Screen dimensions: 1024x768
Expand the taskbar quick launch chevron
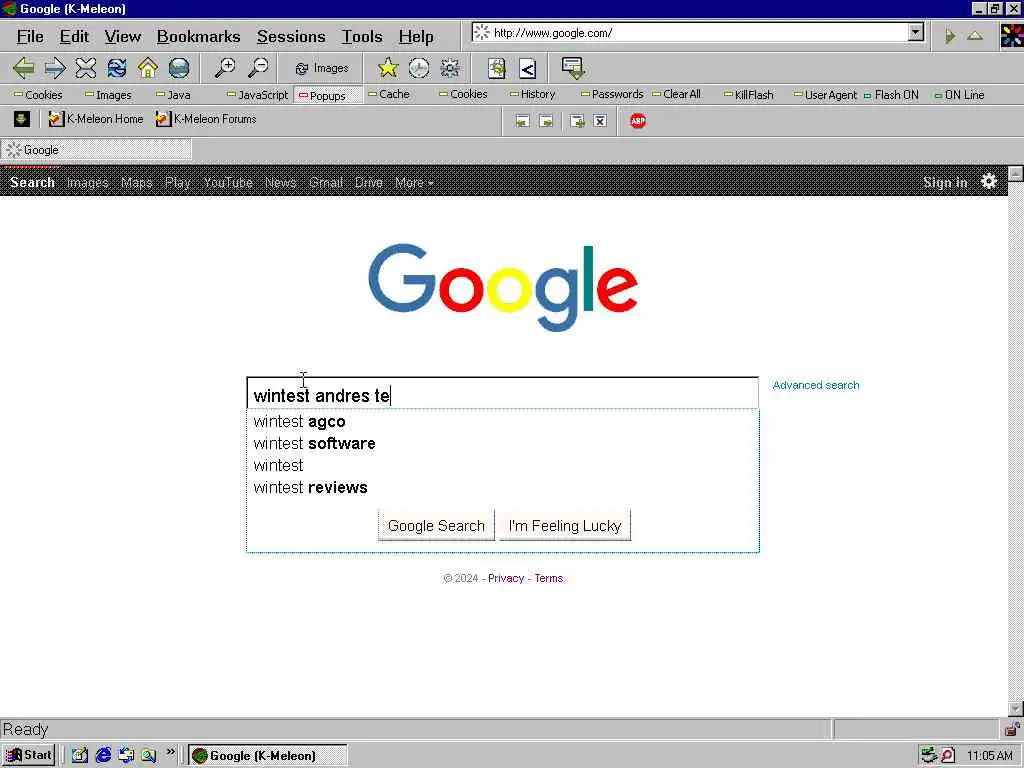170,752
